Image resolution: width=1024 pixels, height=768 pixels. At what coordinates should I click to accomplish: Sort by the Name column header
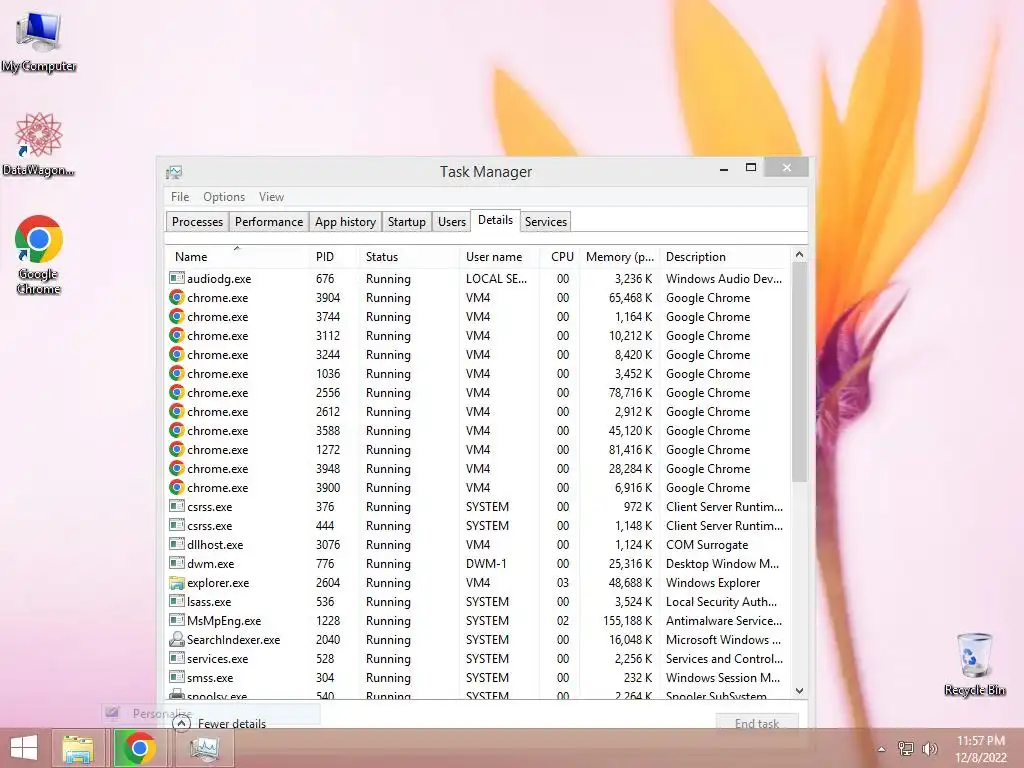pos(237,257)
